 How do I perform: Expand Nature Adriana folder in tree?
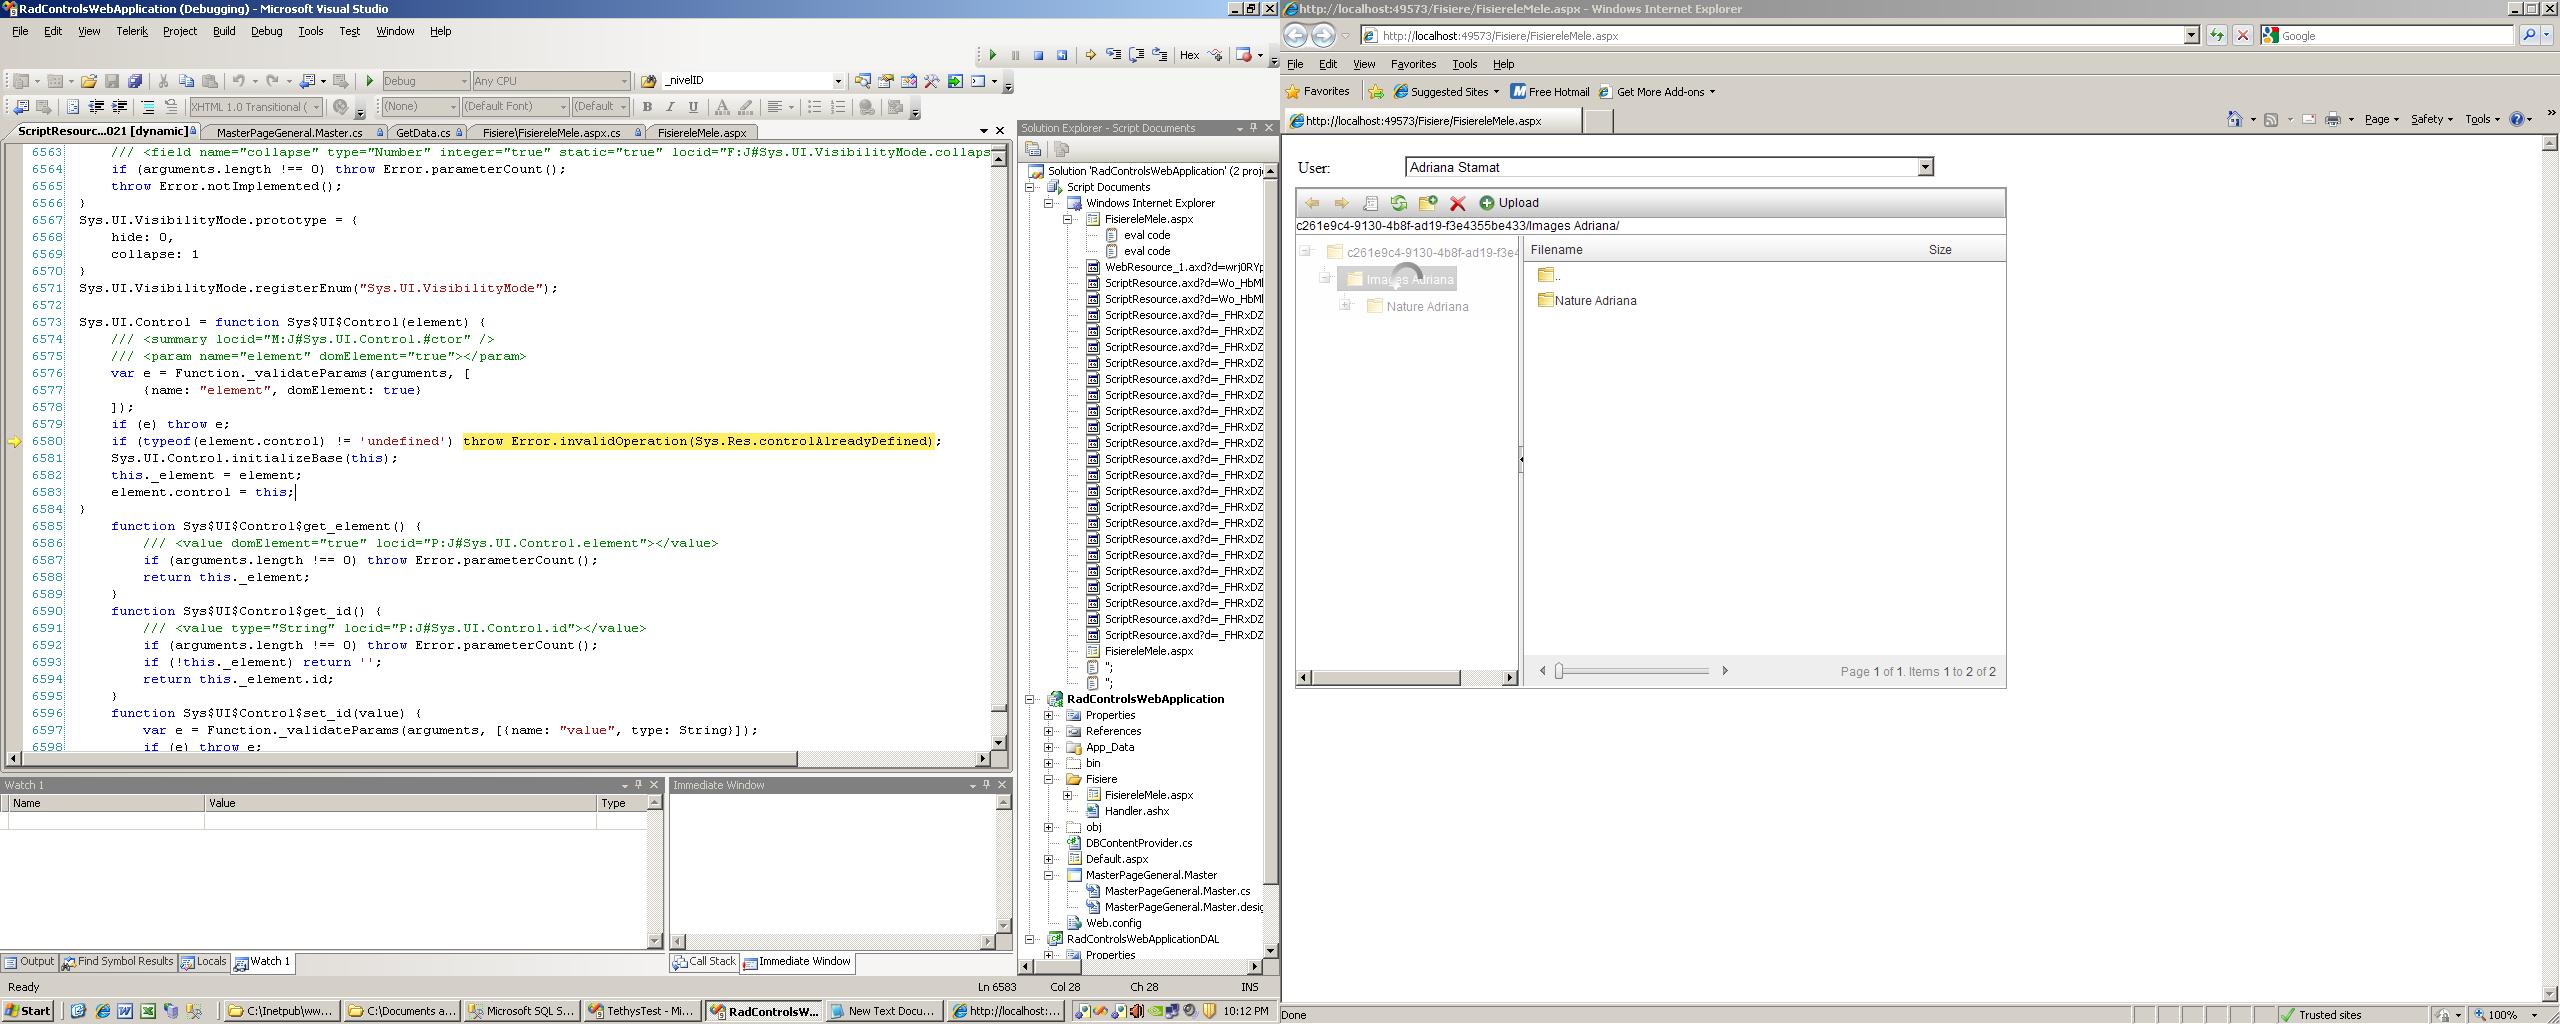[1346, 305]
